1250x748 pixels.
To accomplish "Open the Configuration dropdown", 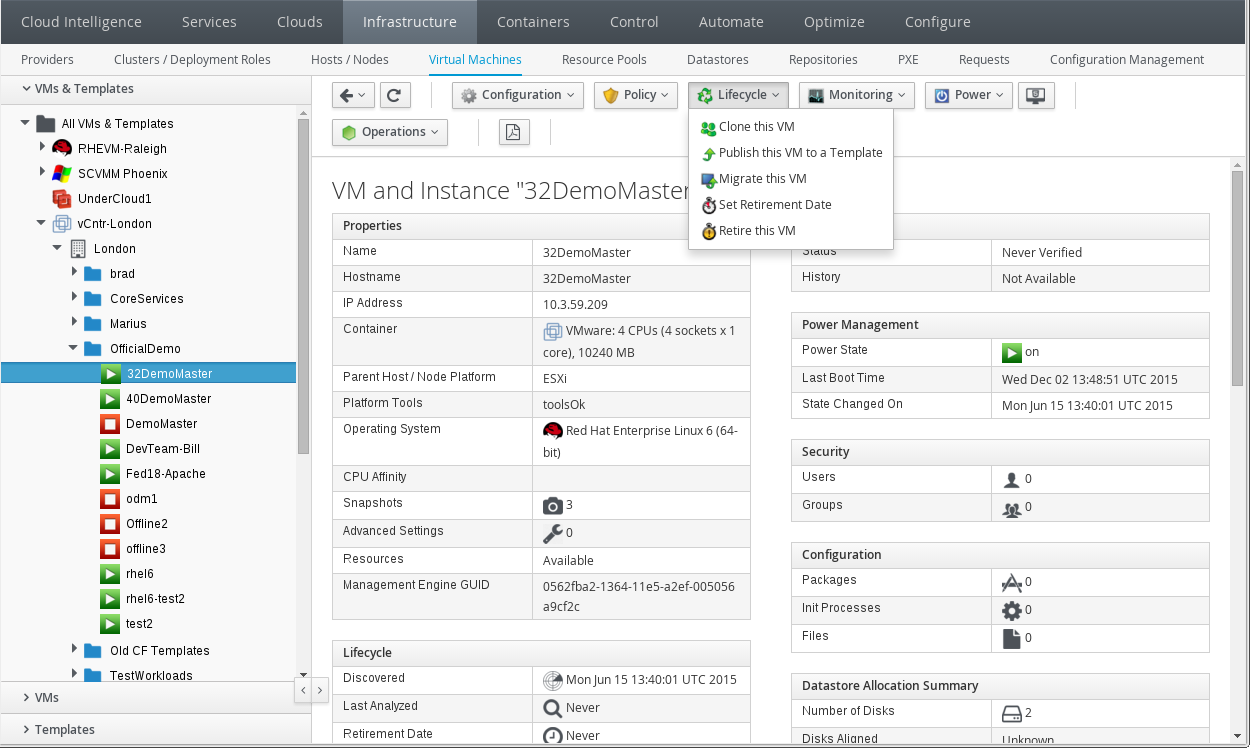I will coord(518,95).
